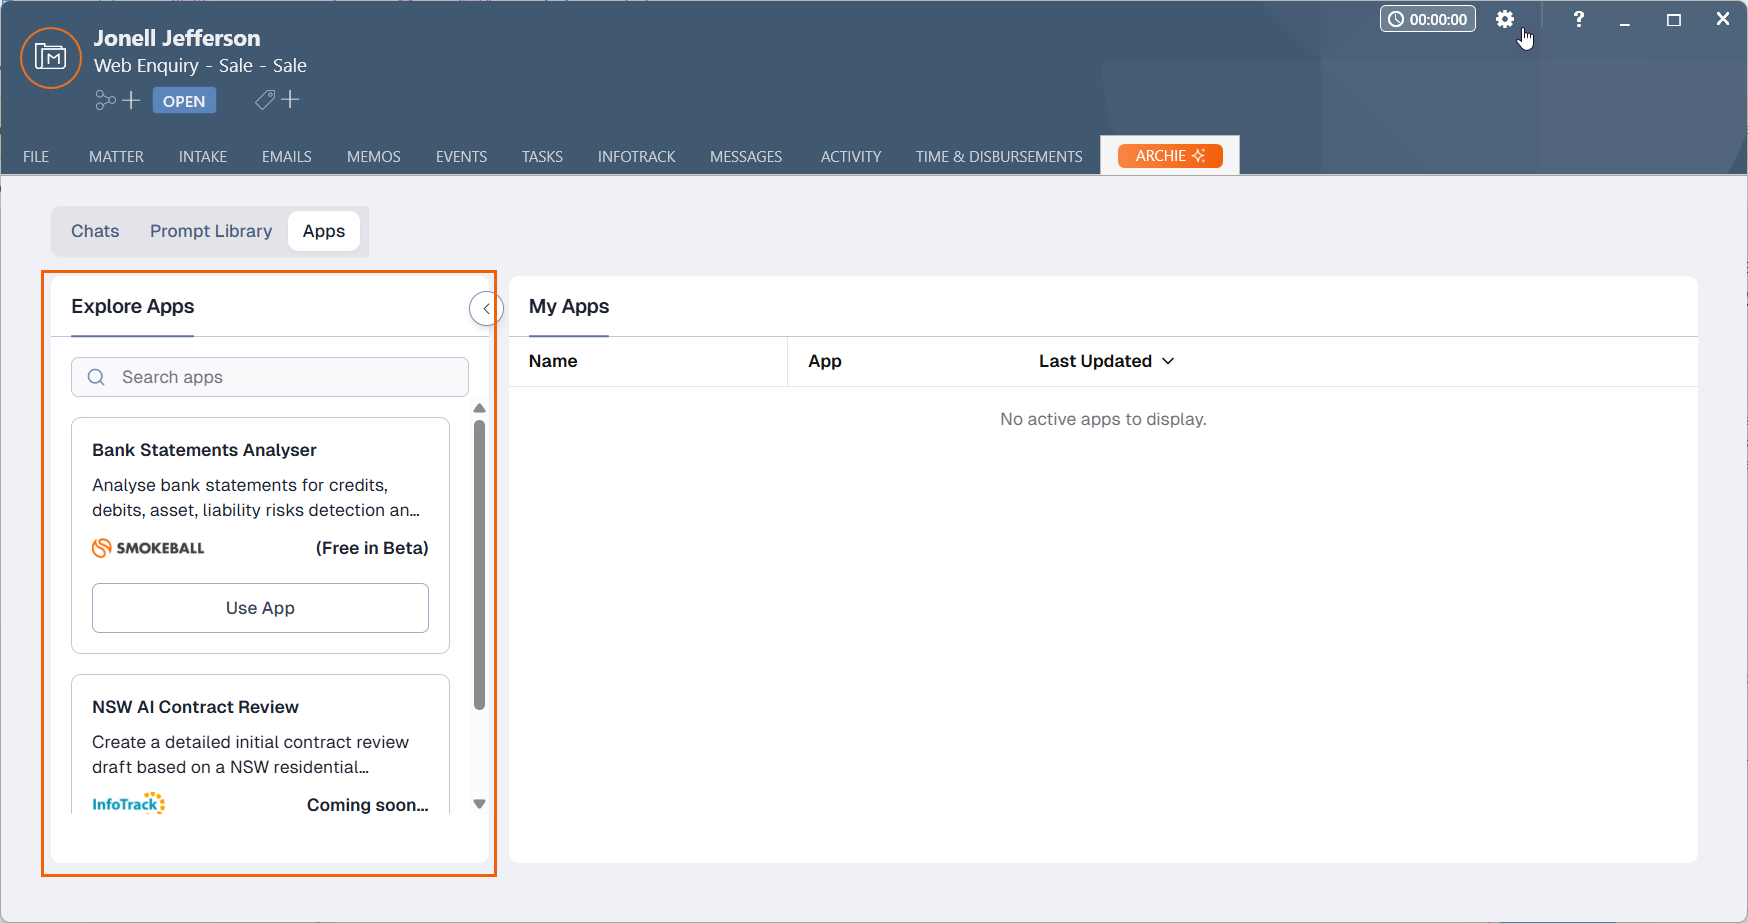
Task: Click the NSW AI Contract Review title
Action: point(195,707)
